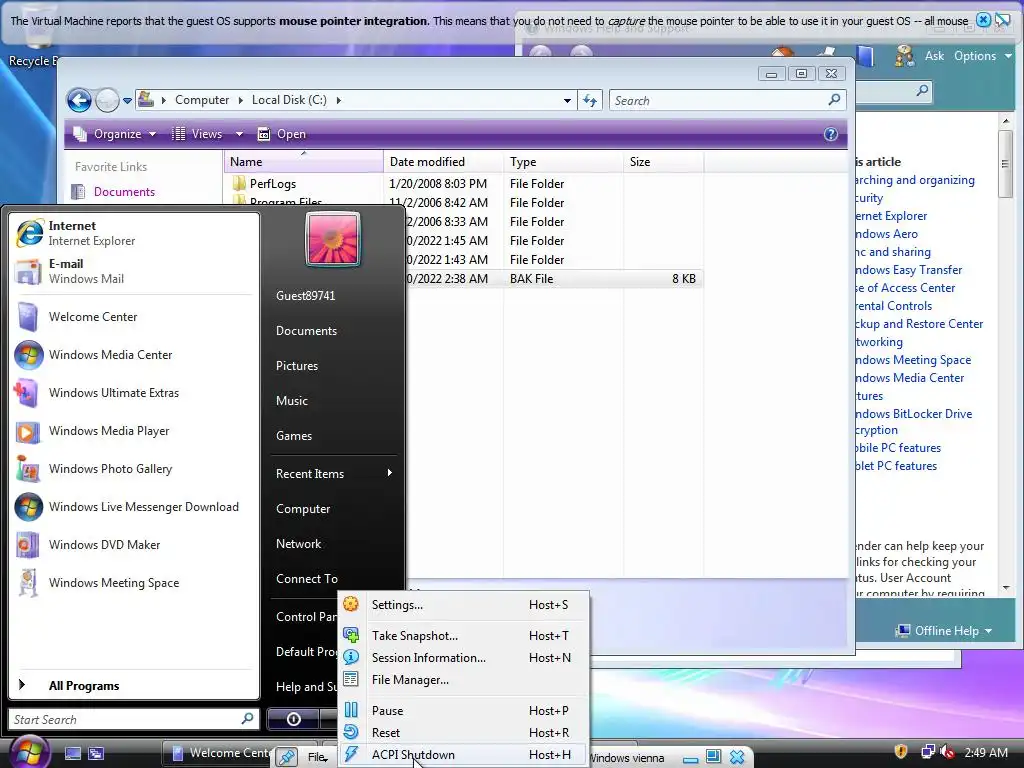Click search magnifier in Start Search box

247,719
